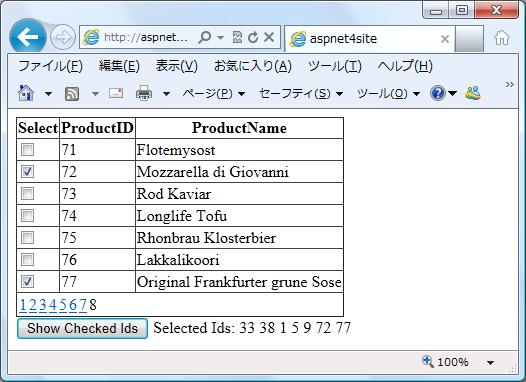The height and width of the screenshot is (382, 526).
Task: Check the box for Longlife Tofu
Action: point(28,216)
